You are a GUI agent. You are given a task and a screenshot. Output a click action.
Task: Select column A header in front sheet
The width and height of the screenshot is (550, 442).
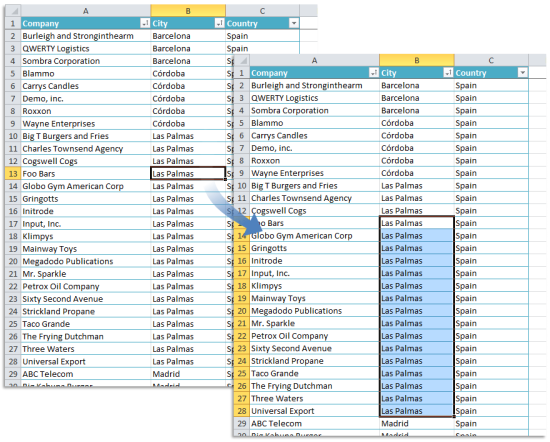tap(314, 61)
